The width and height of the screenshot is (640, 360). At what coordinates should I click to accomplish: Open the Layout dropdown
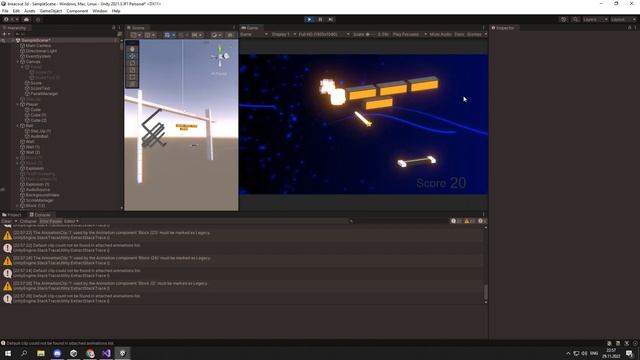[623, 19]
